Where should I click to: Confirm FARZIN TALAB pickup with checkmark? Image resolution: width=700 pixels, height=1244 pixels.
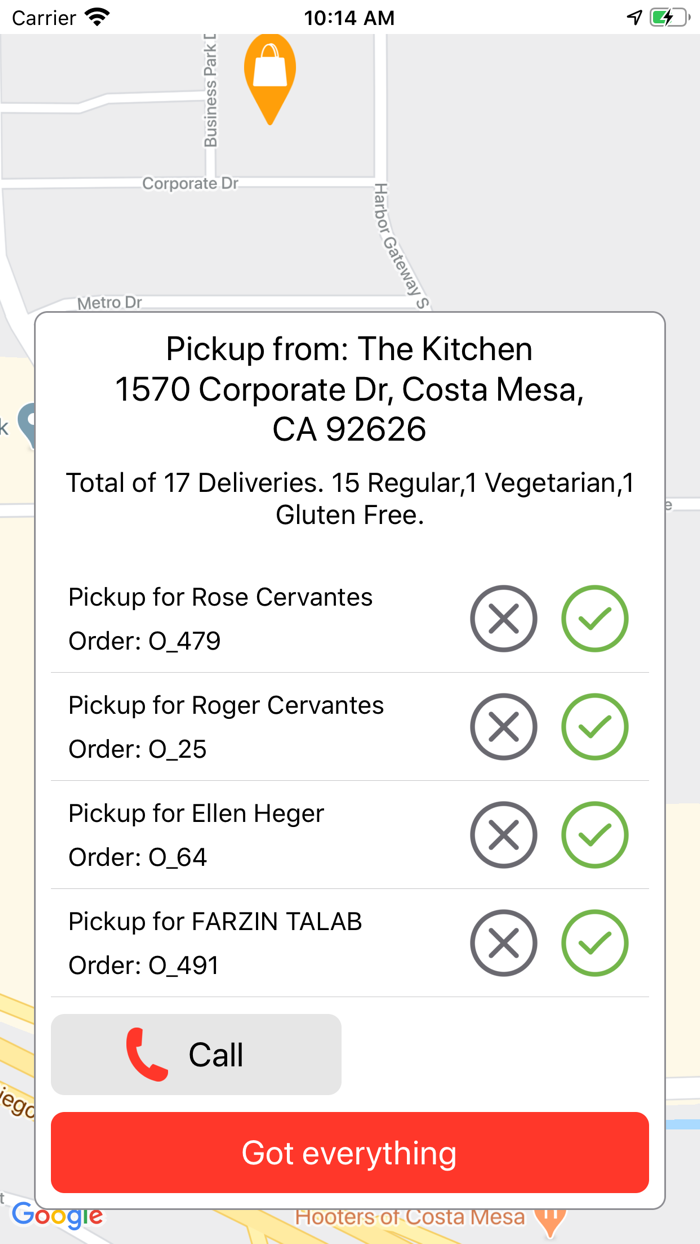coord(595,943)
